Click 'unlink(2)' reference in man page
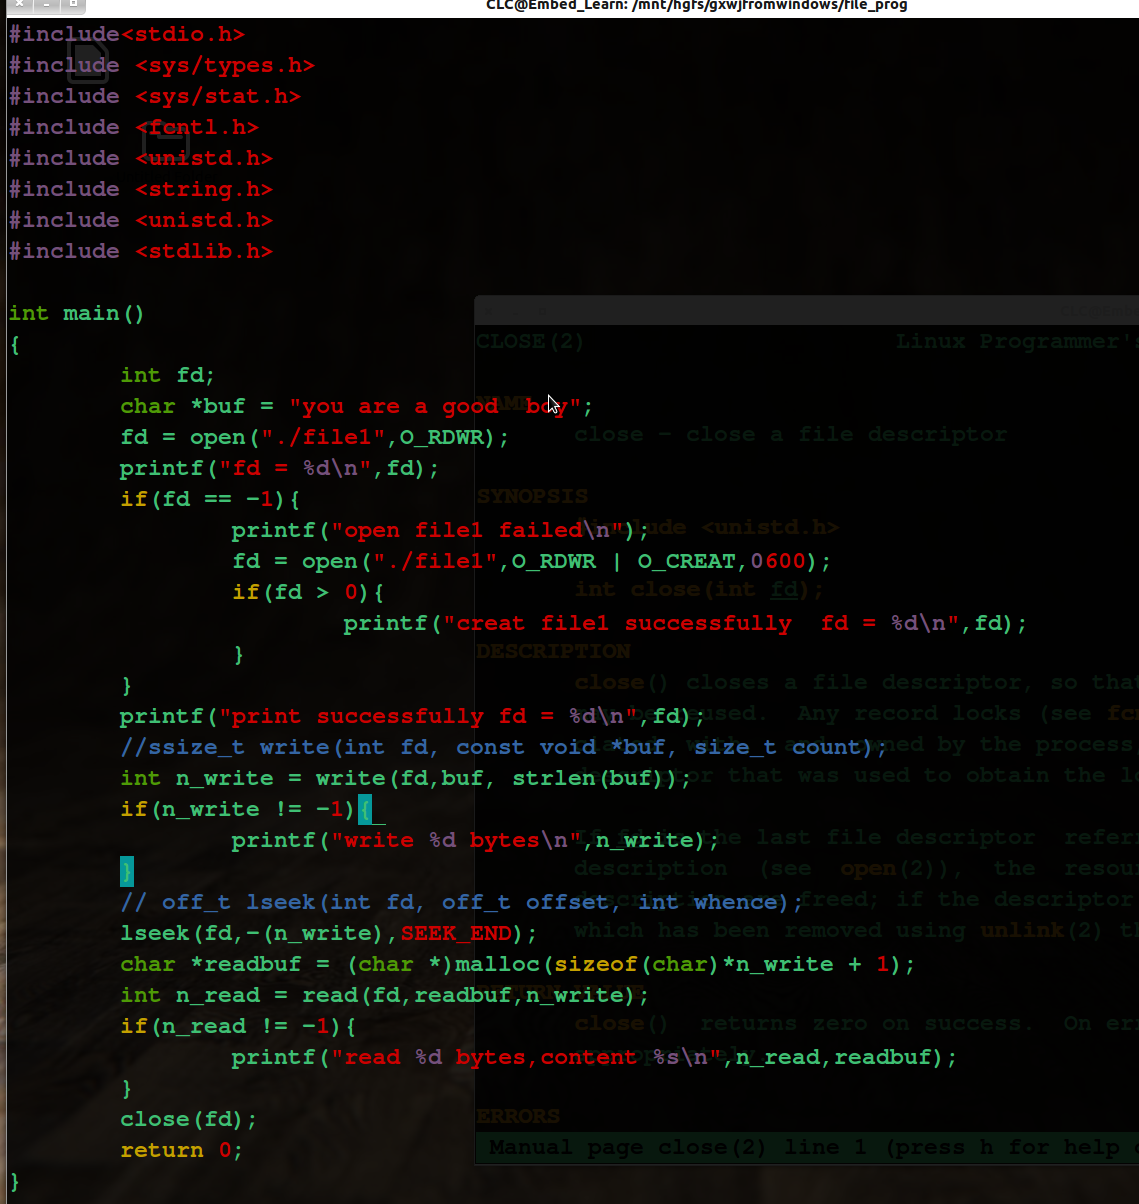 [1042, 930]
